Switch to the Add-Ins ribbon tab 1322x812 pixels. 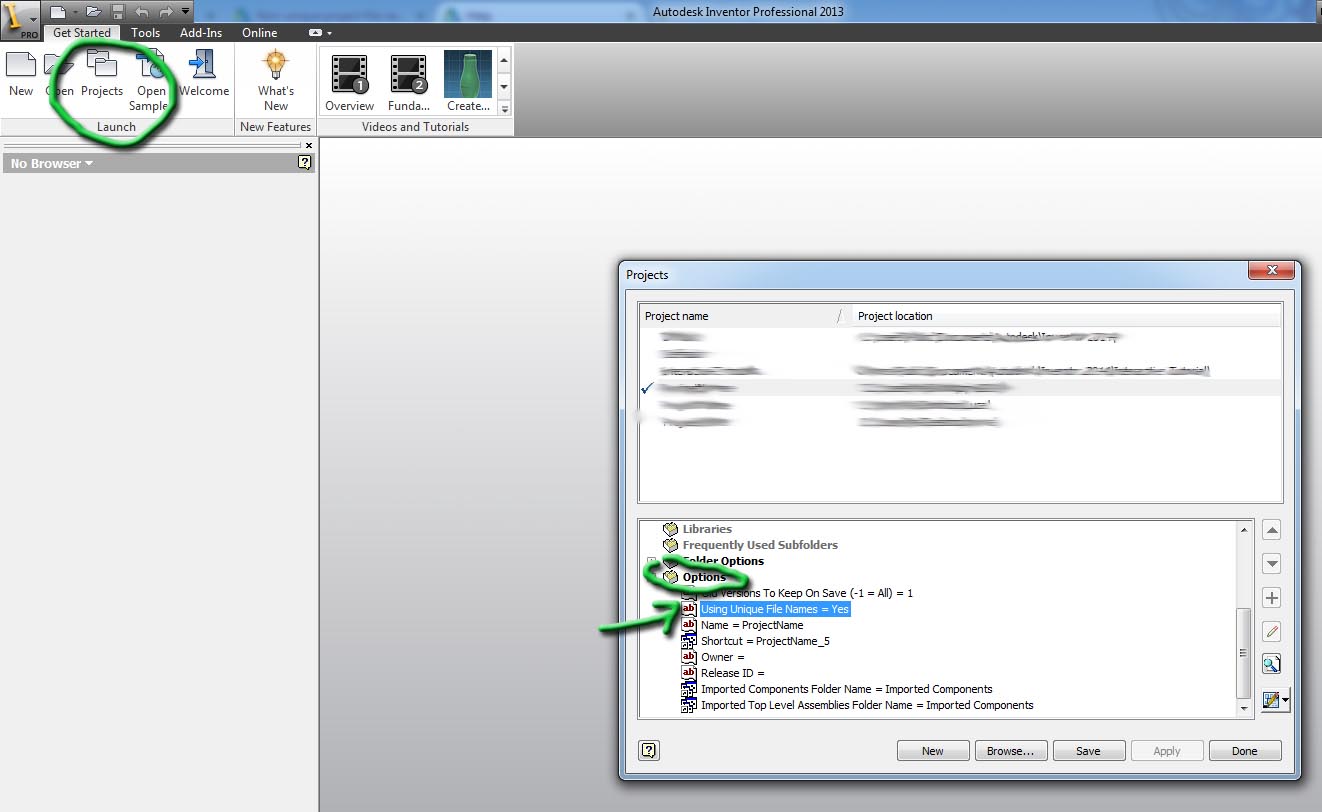coord(201,33)
